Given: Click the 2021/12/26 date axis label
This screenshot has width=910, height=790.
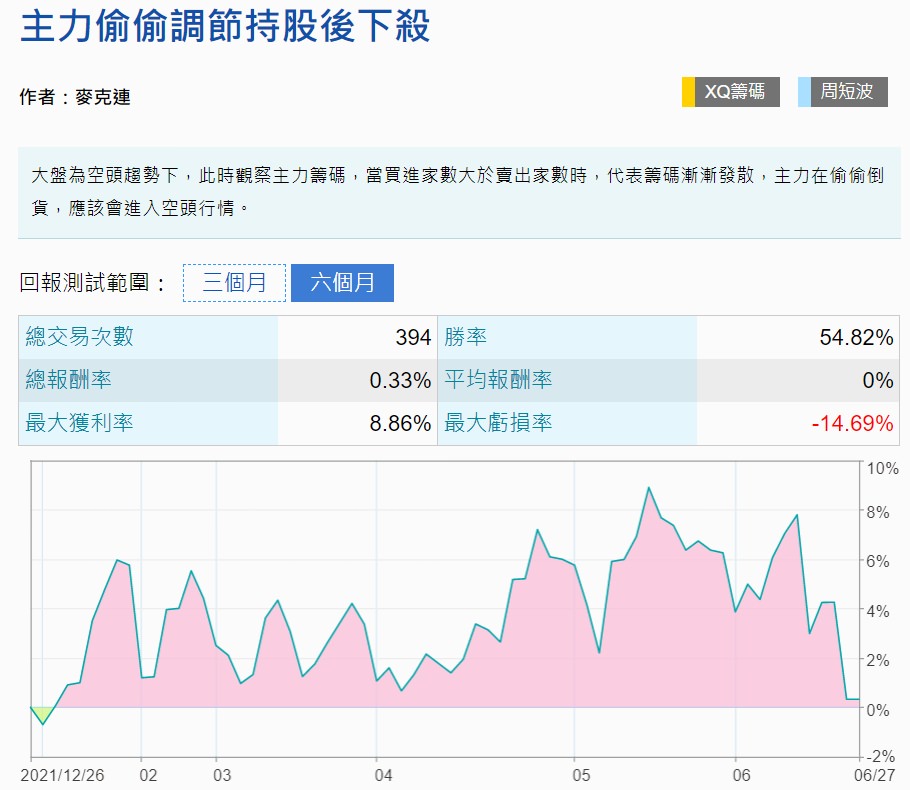Looking at the screenshot, I should 60,775.
